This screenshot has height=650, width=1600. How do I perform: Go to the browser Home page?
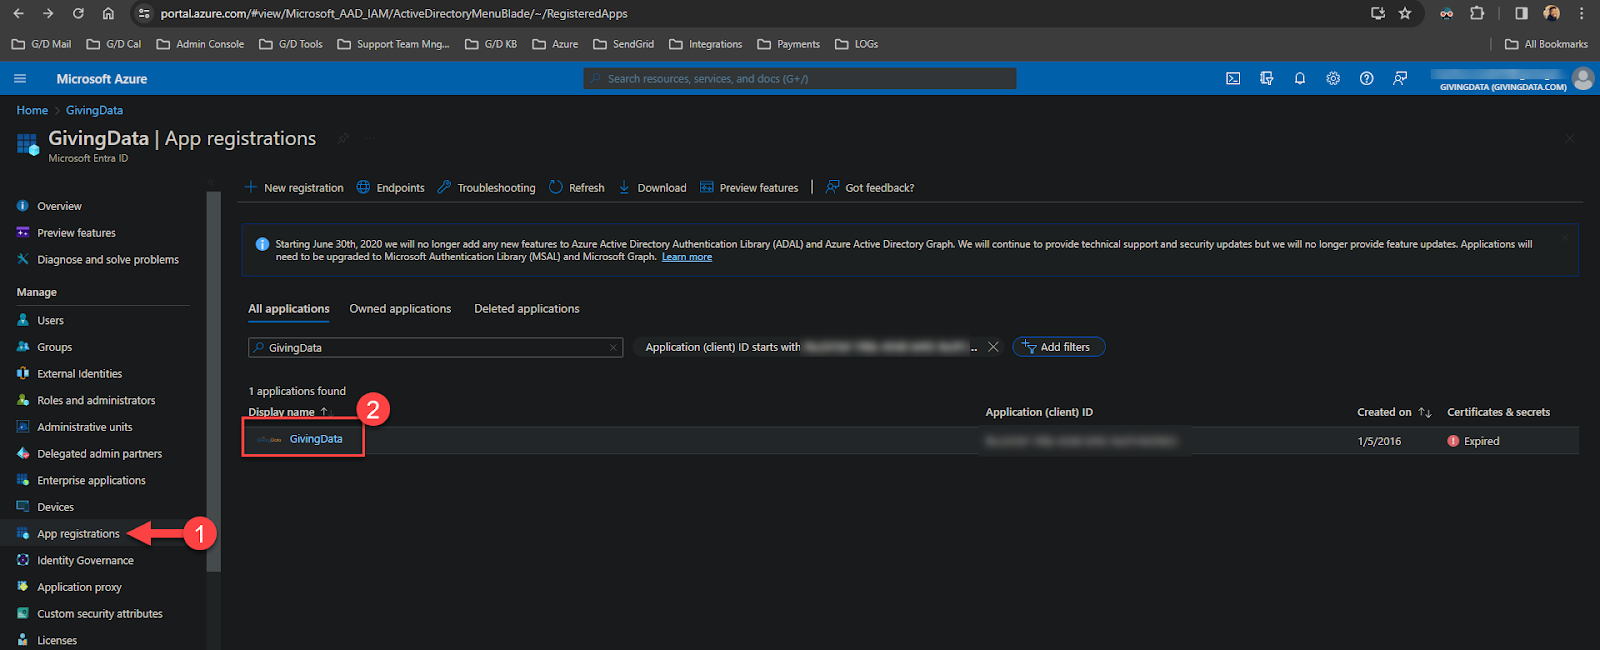coord(108,14)
